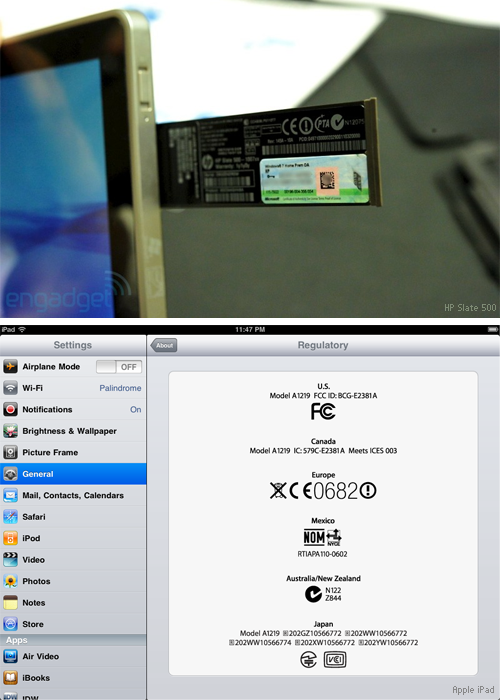
Task: Tap the Picture Frame icon
Action: [x=10, y=452]
